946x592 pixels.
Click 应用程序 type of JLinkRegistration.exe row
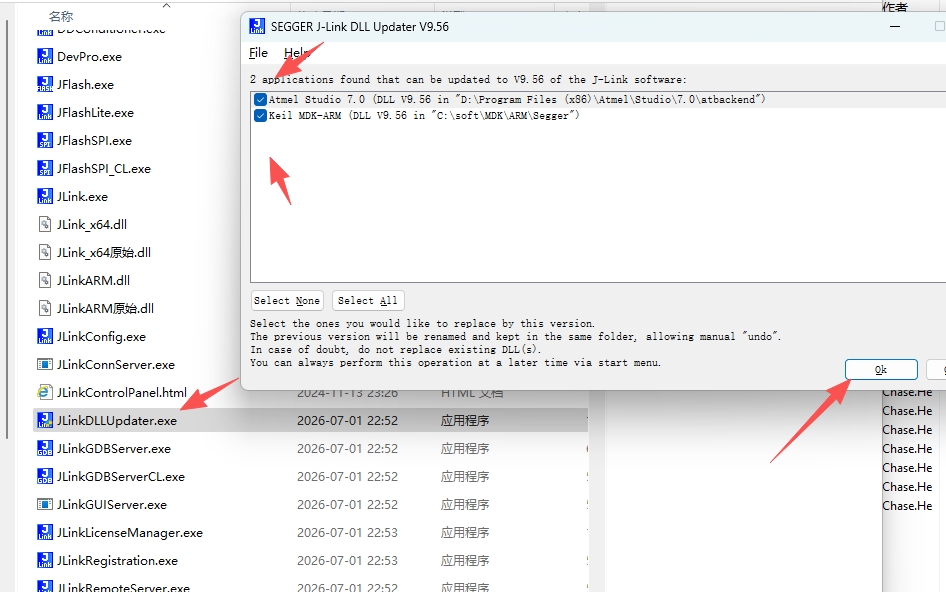[x=465, y=561]
